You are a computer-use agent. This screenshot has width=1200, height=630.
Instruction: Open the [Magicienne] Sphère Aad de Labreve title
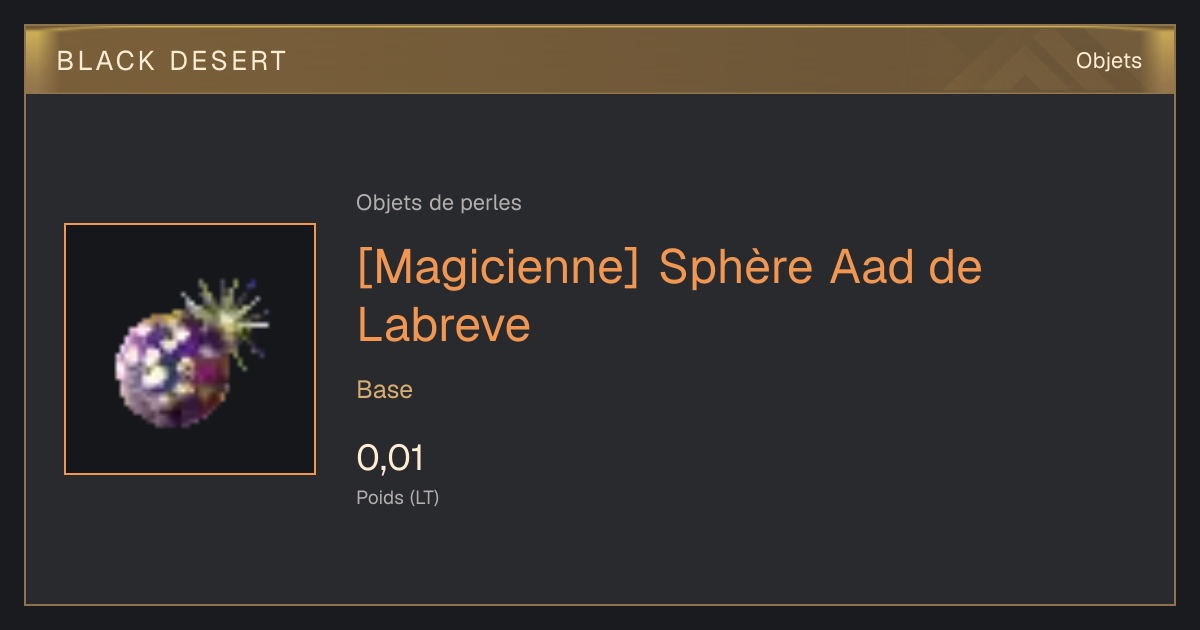(x=669, y=295)
